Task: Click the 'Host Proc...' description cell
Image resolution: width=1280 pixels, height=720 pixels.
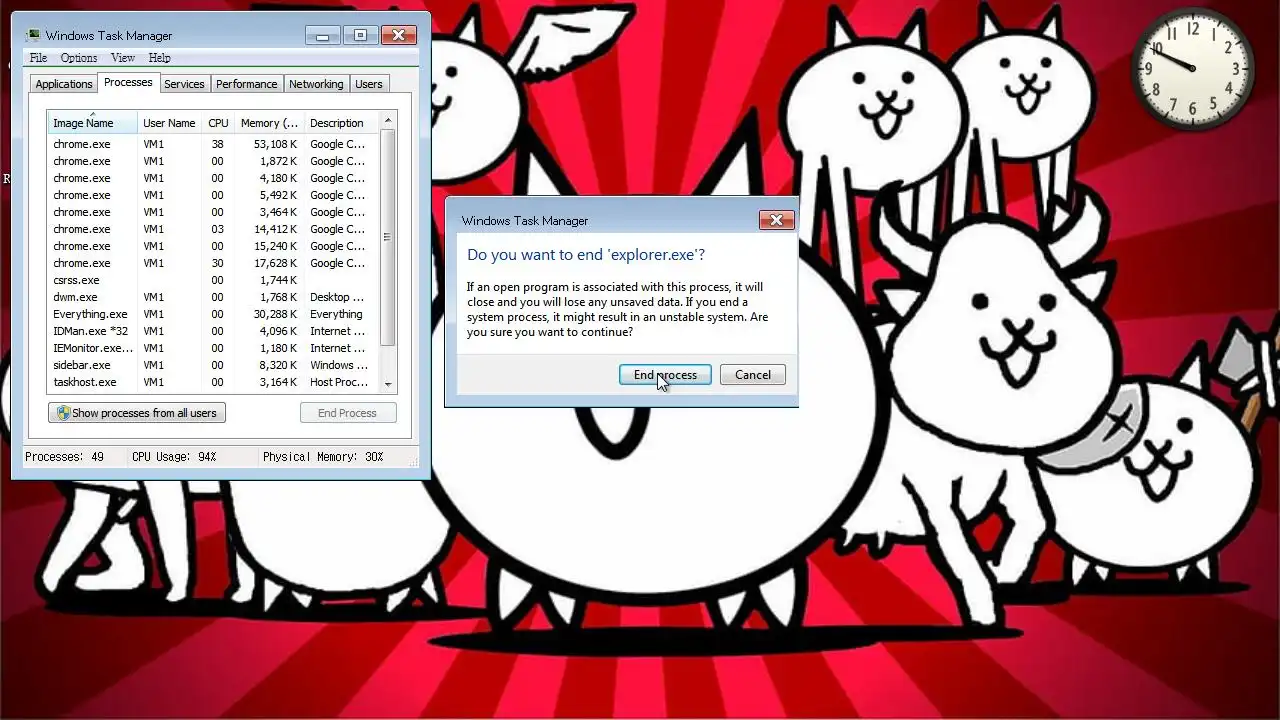Action: (339, 382)
